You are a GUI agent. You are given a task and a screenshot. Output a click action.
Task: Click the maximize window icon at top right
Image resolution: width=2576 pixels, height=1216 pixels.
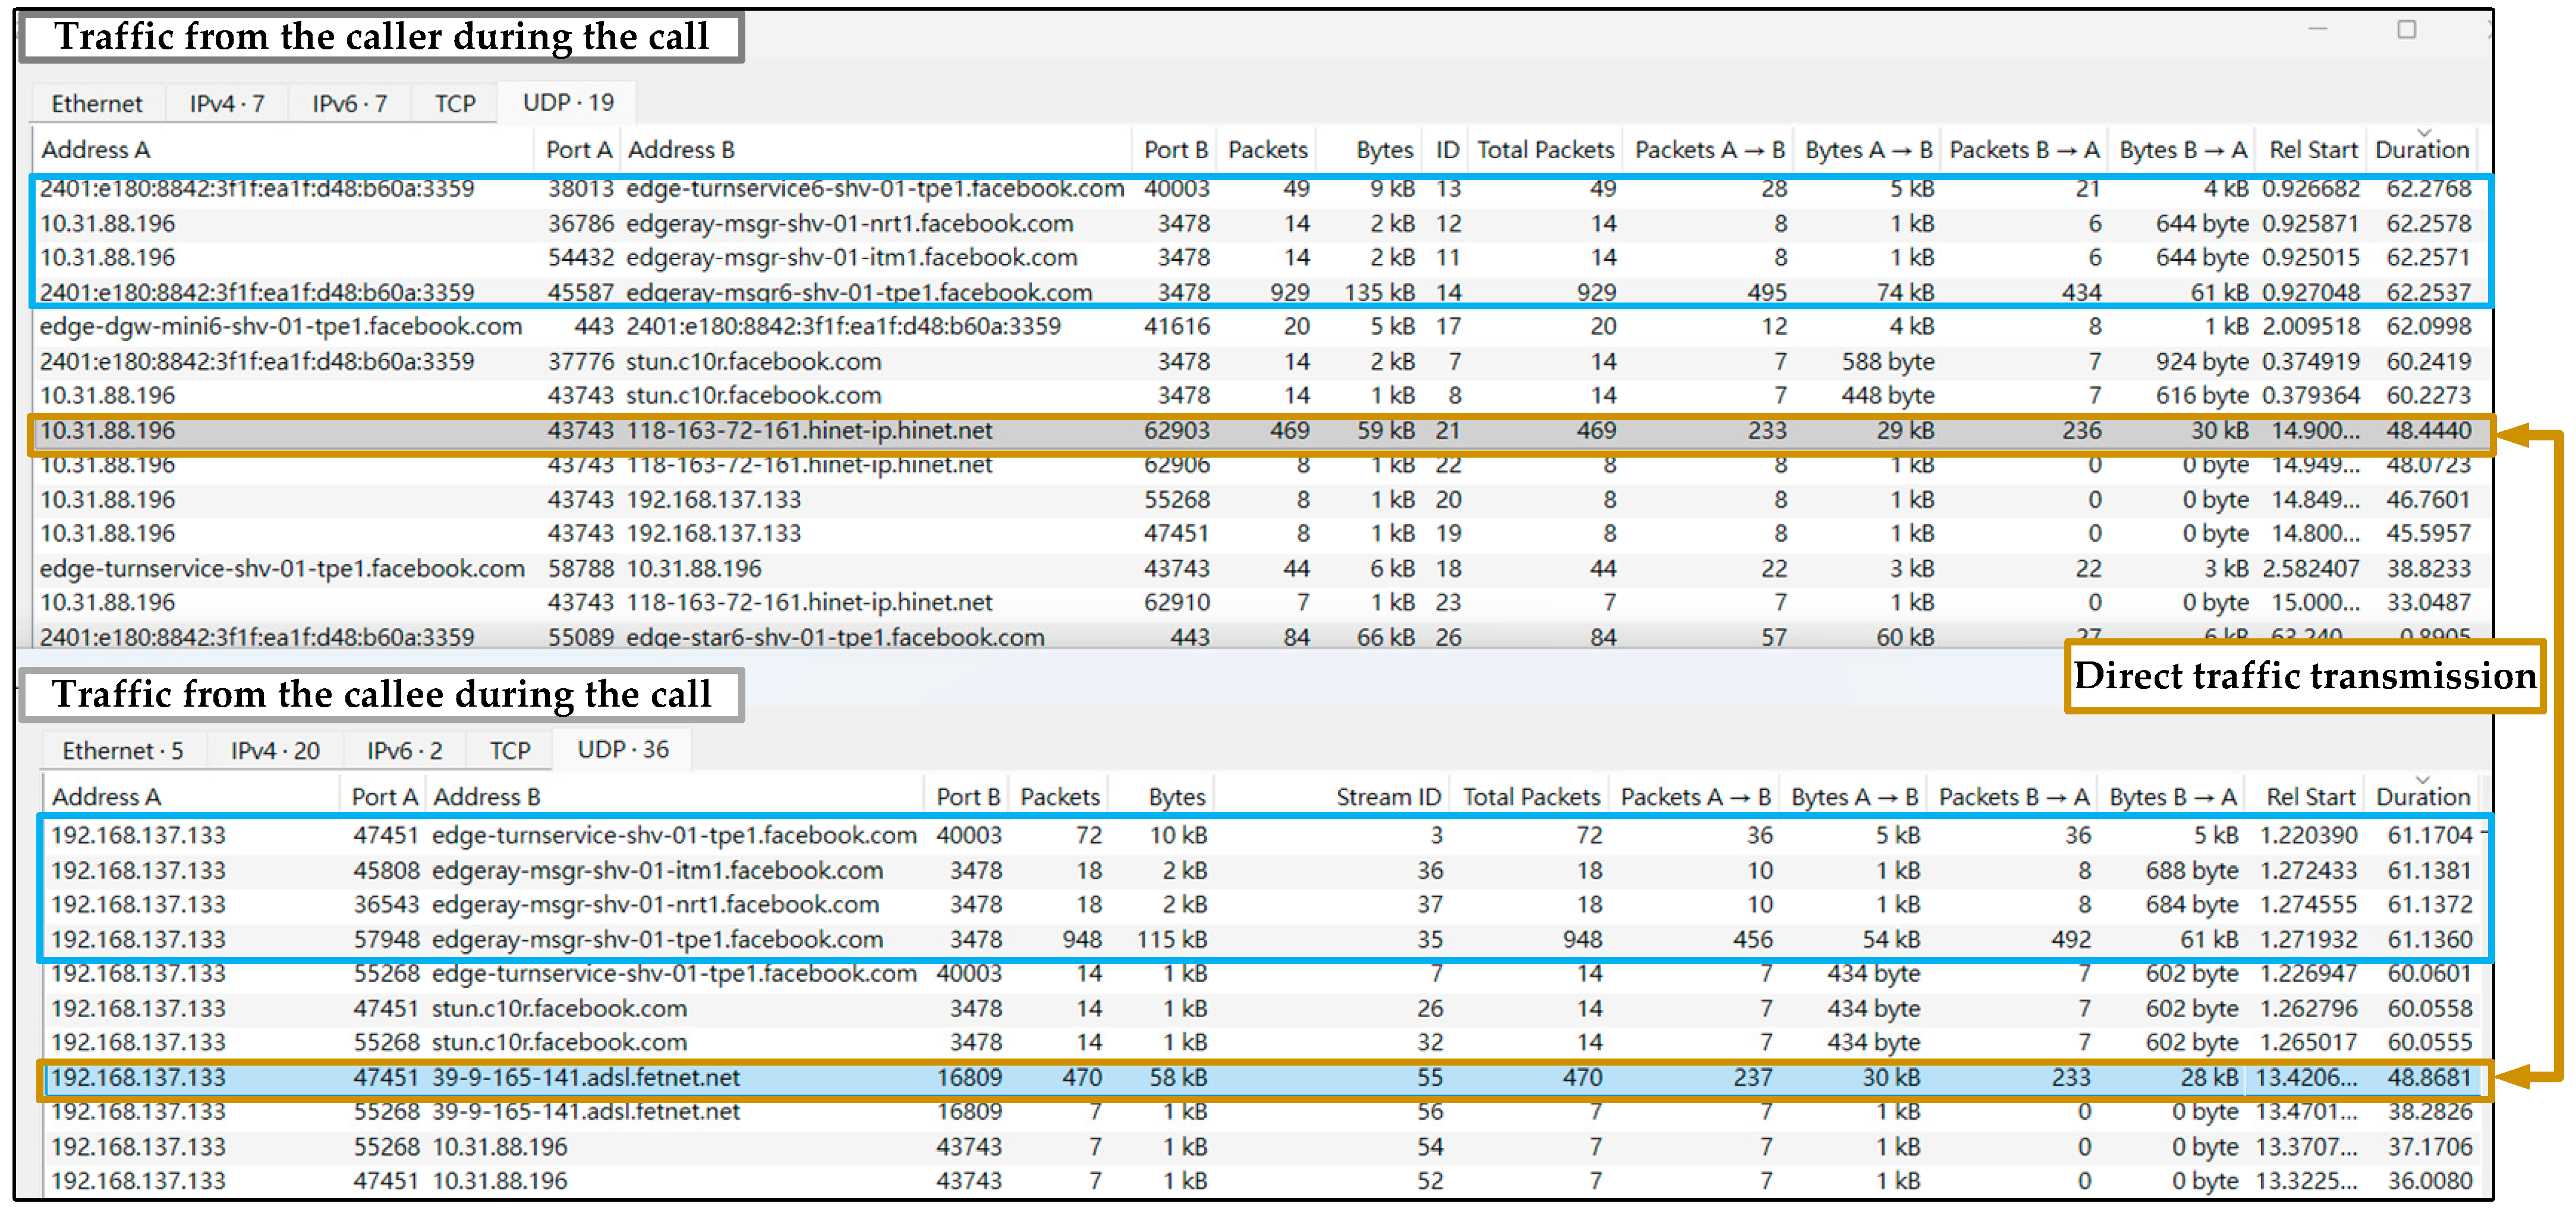2406,30
